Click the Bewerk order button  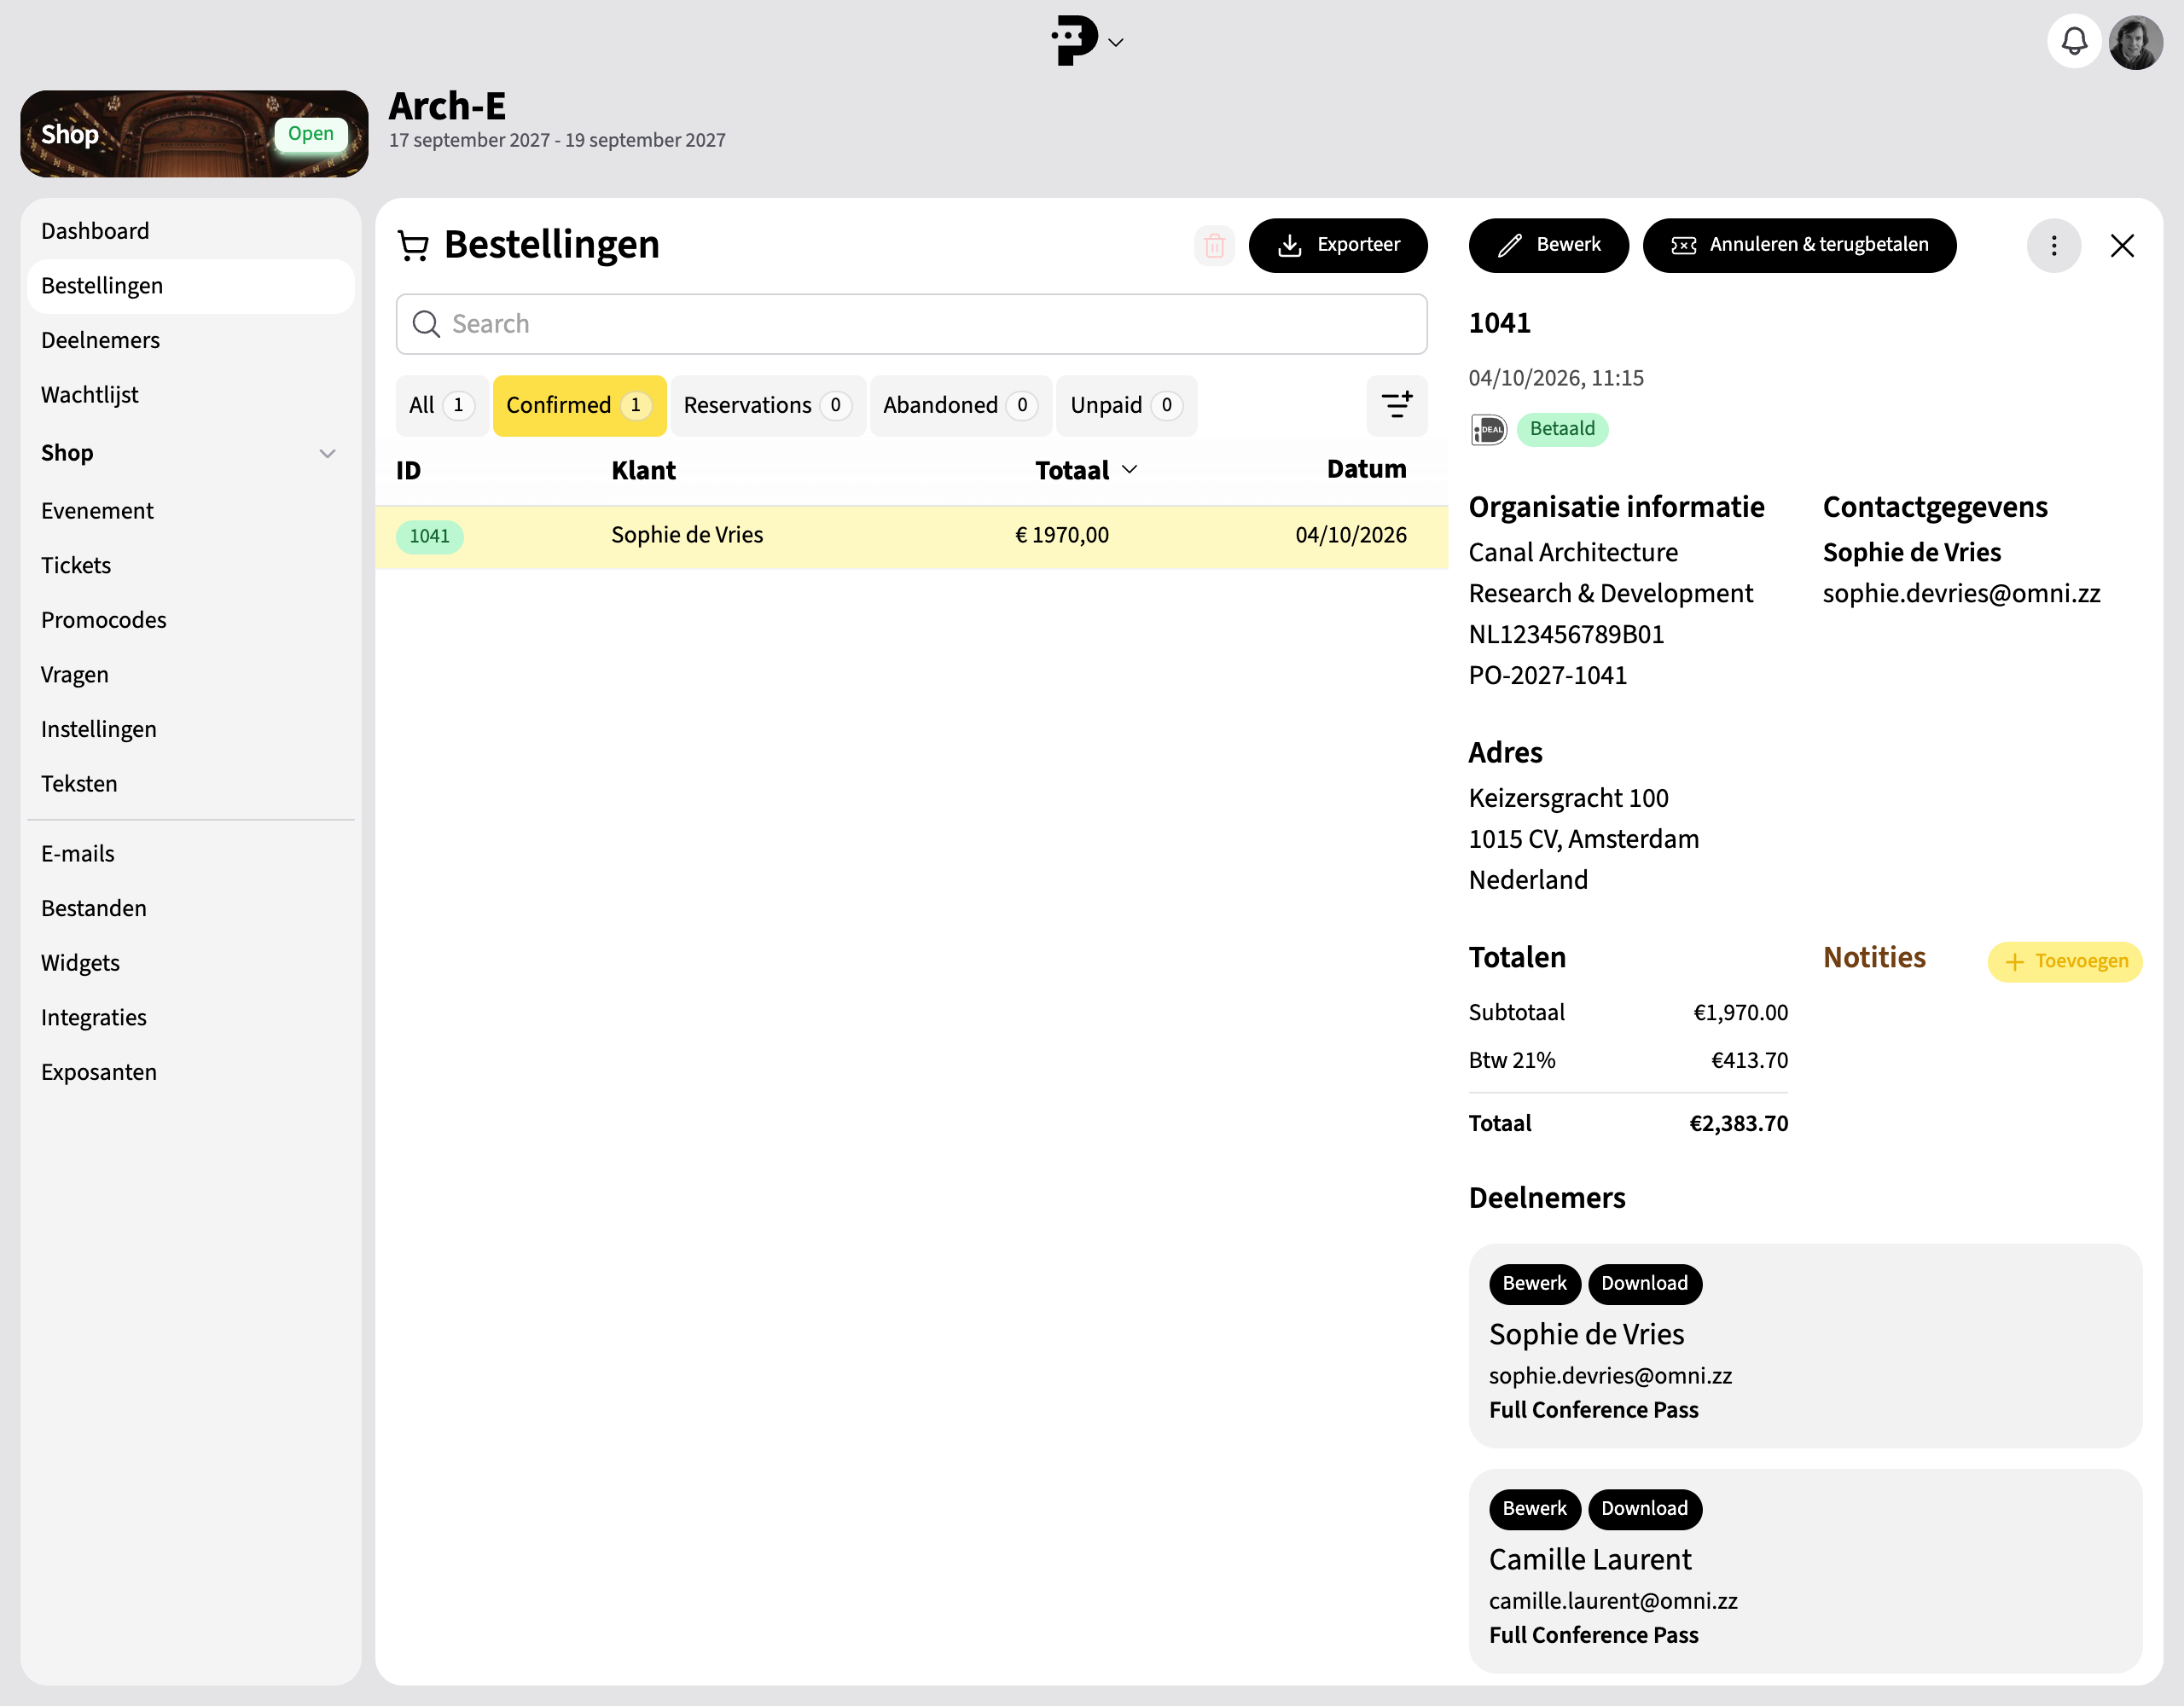pyautogui.click(x=1548, y=245)
